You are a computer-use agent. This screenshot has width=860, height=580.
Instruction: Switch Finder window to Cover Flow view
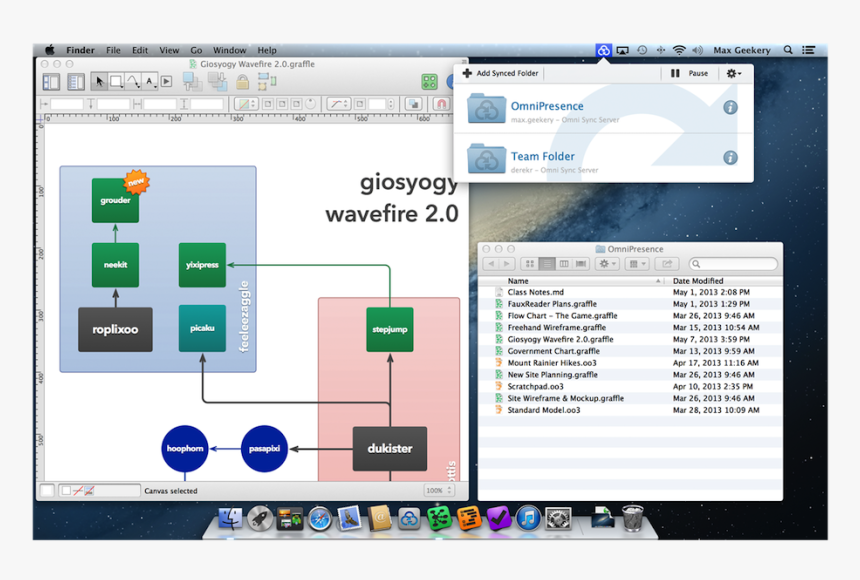(x=580, y=264)
